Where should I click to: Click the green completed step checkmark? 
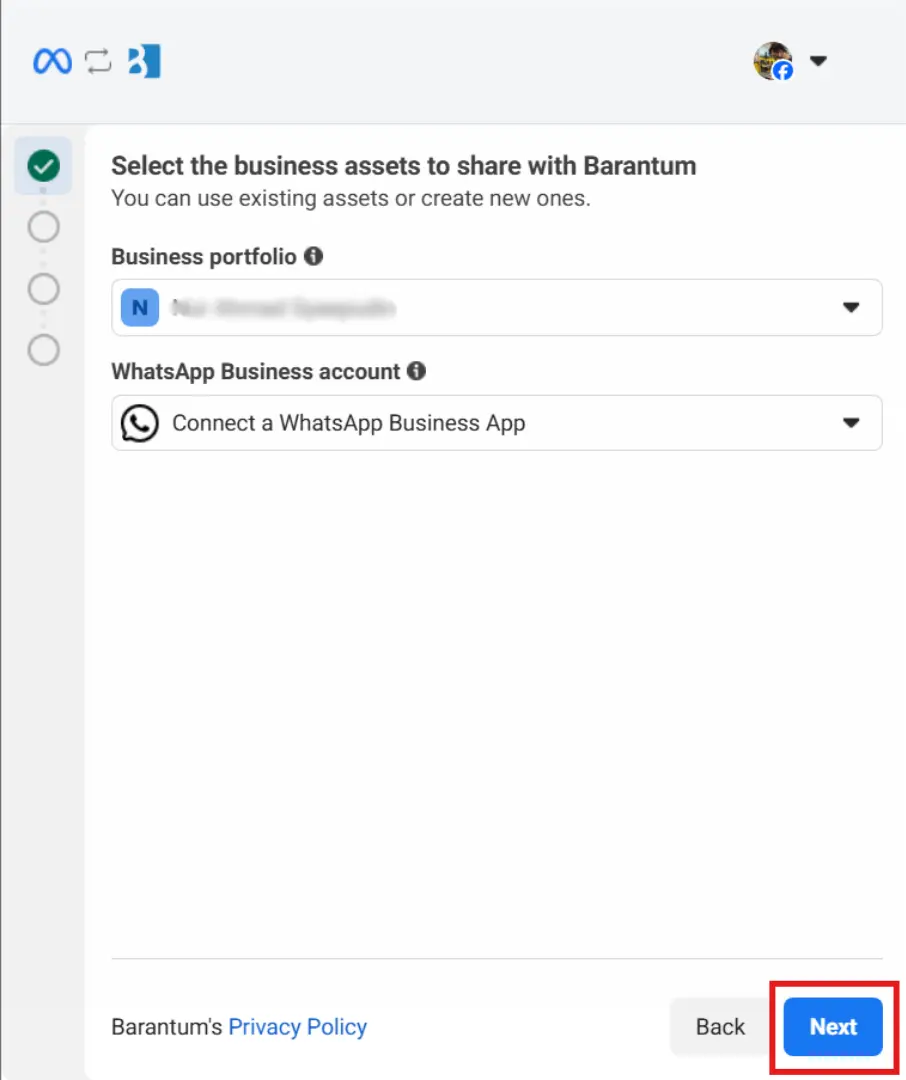(43, 166)
